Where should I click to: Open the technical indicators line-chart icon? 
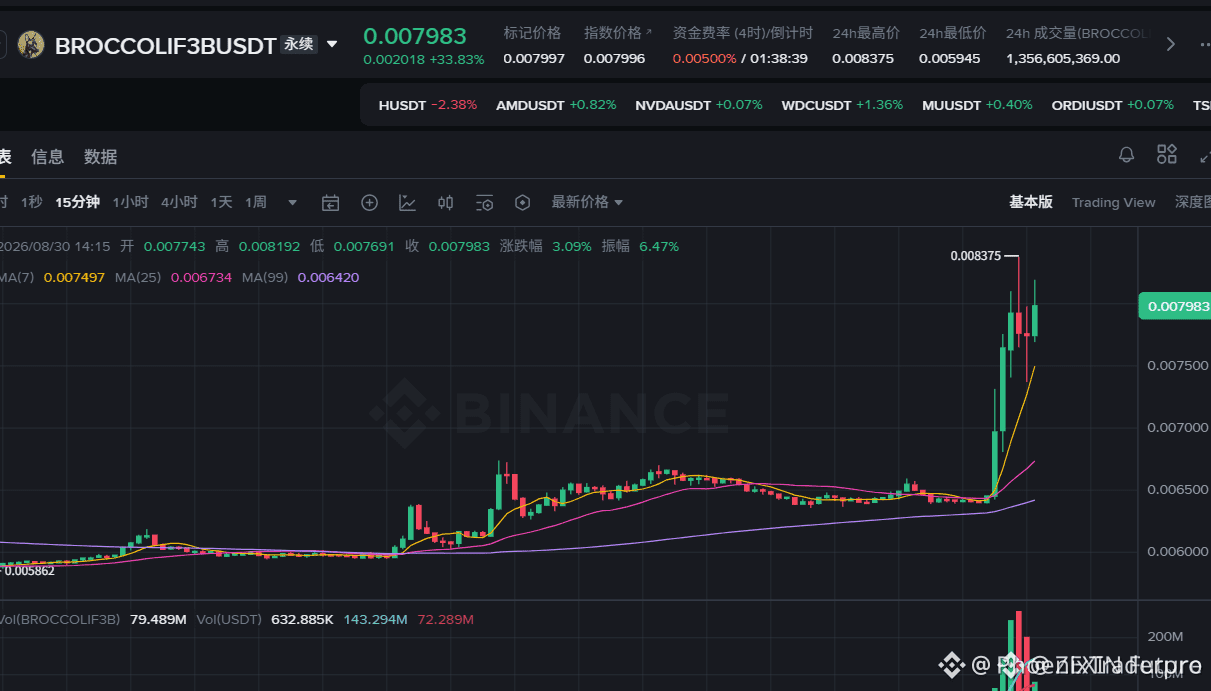click(407, 203)
